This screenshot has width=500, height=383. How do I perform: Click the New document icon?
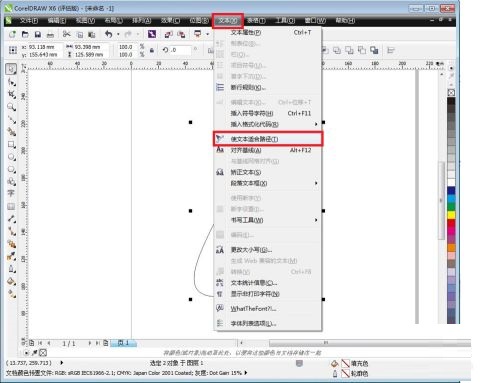click(x=12, y=34)
